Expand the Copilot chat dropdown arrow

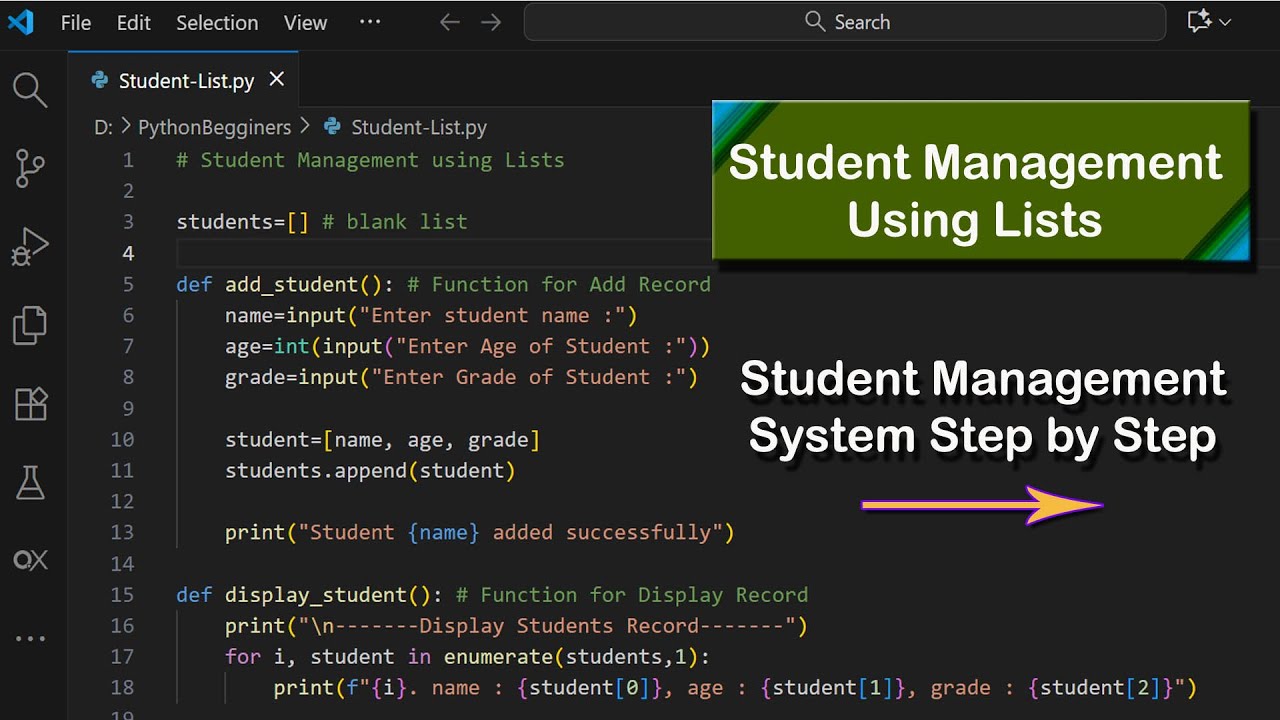(x=1225, y=22)
